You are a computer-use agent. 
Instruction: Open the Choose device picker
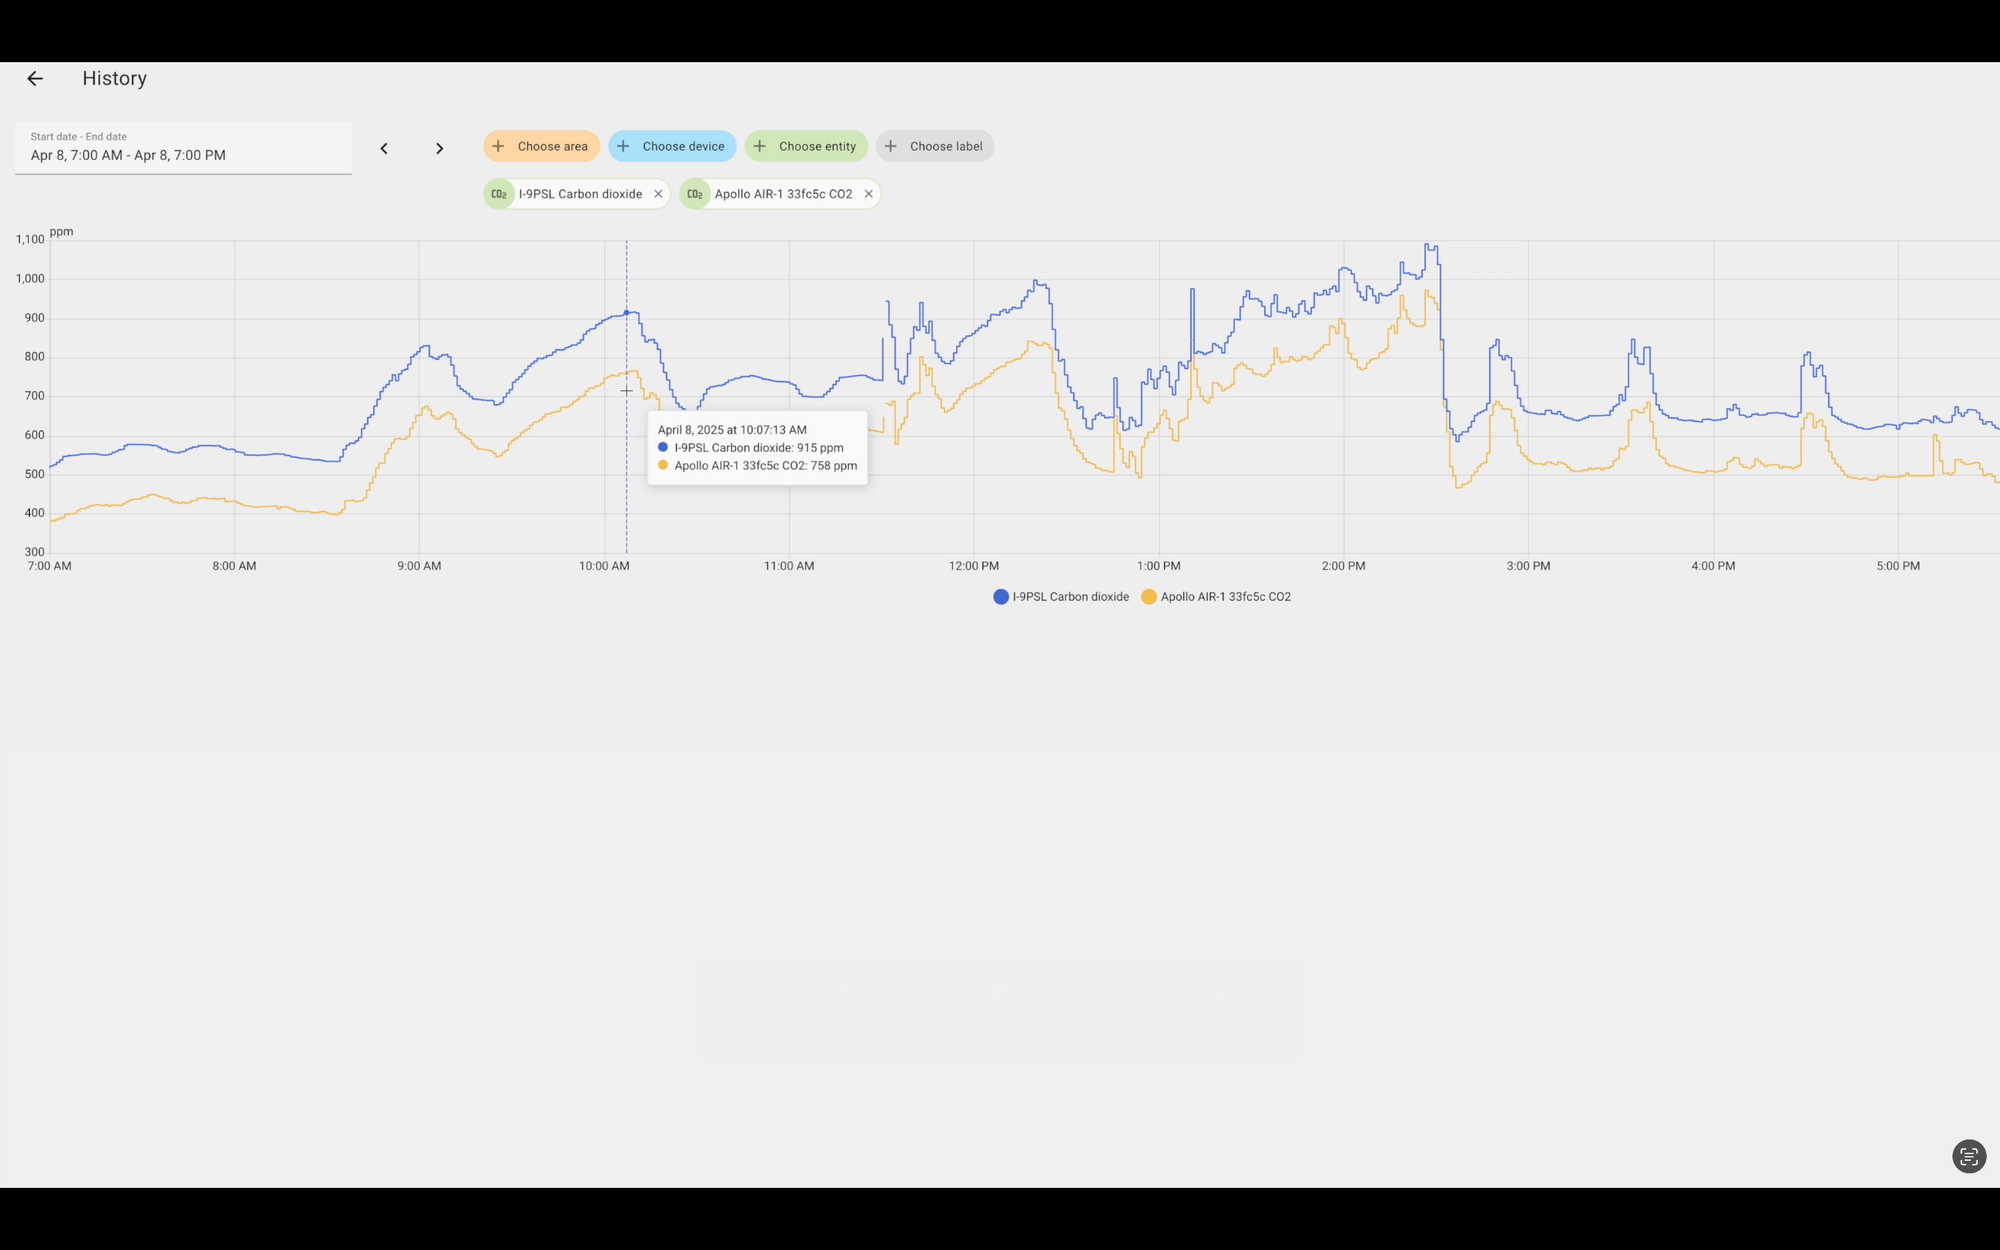[672, 146]
